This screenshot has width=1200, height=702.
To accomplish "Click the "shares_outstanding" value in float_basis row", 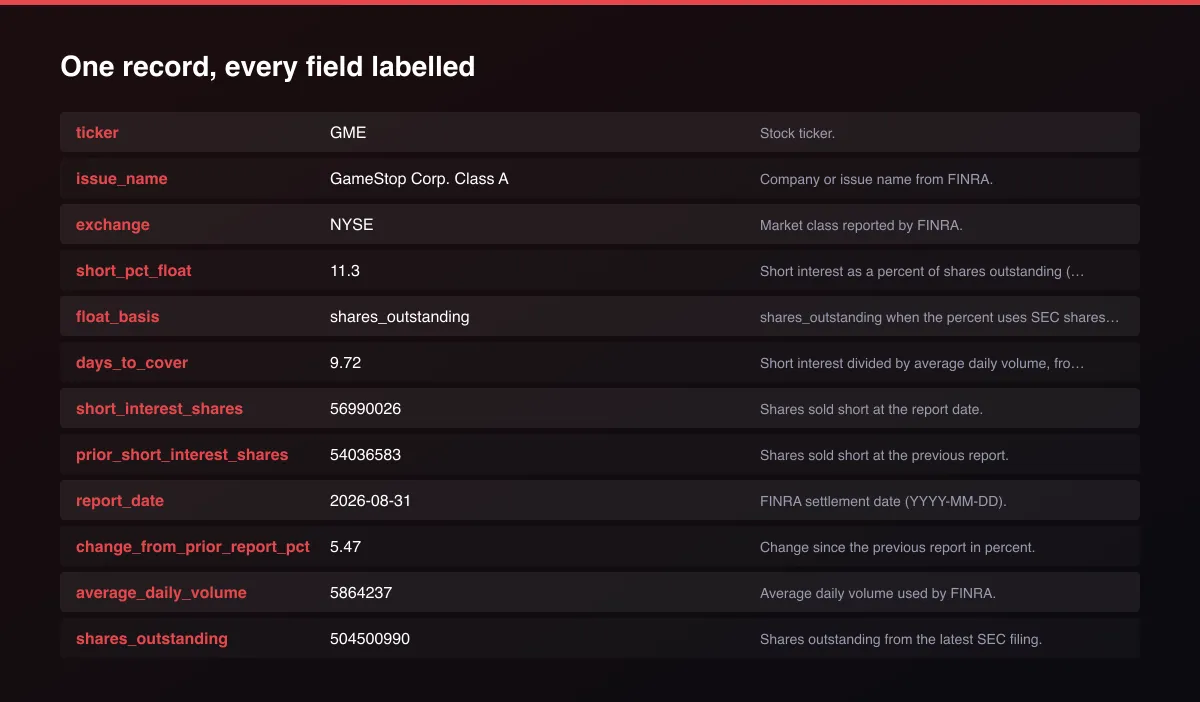I will click(400, 317).
